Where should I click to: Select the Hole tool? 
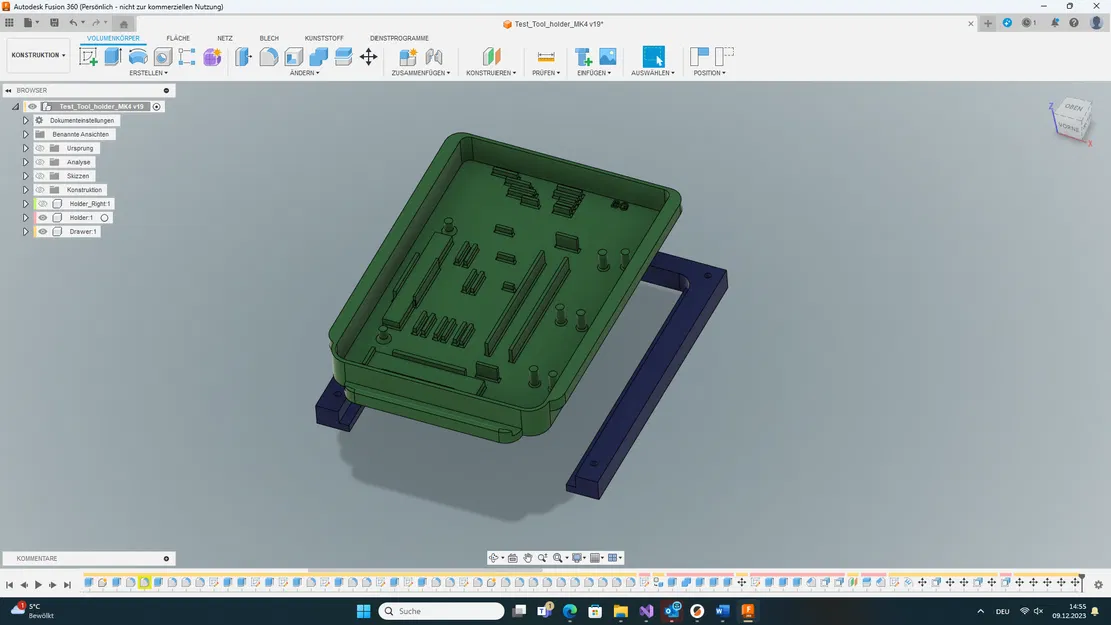tap(163, 57)
